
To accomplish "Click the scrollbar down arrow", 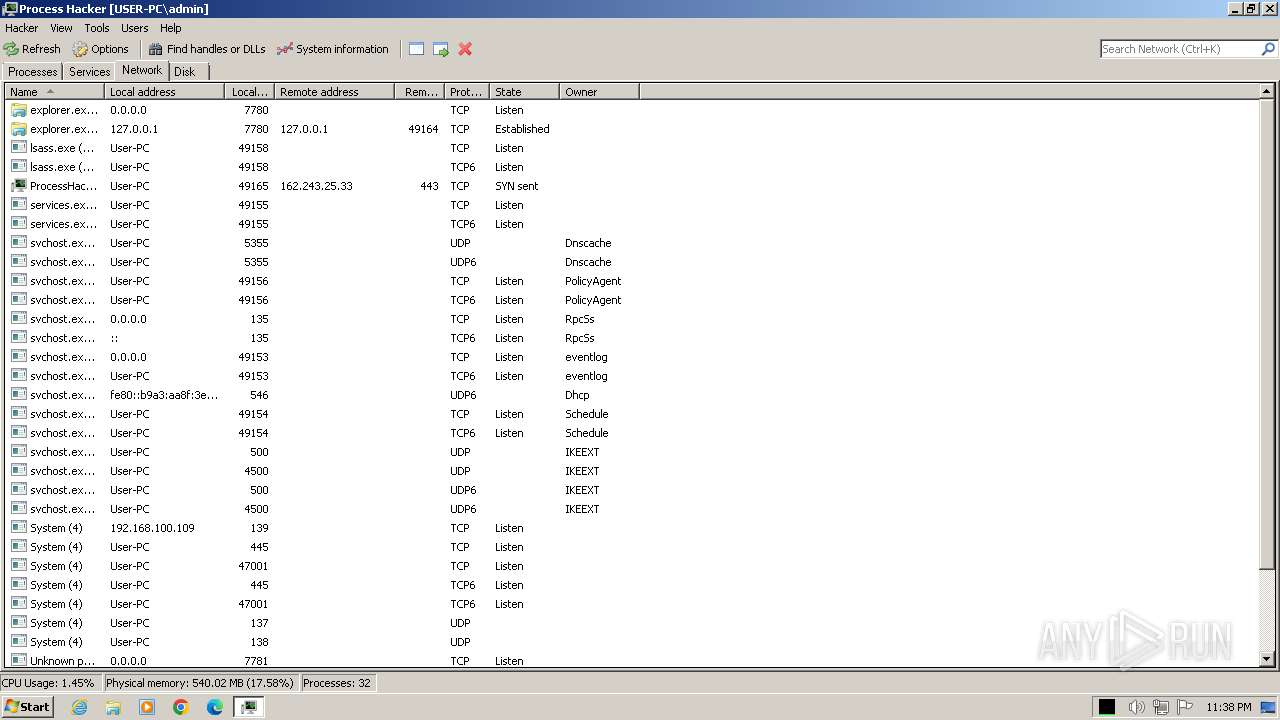I will [x=1267, y=659].
